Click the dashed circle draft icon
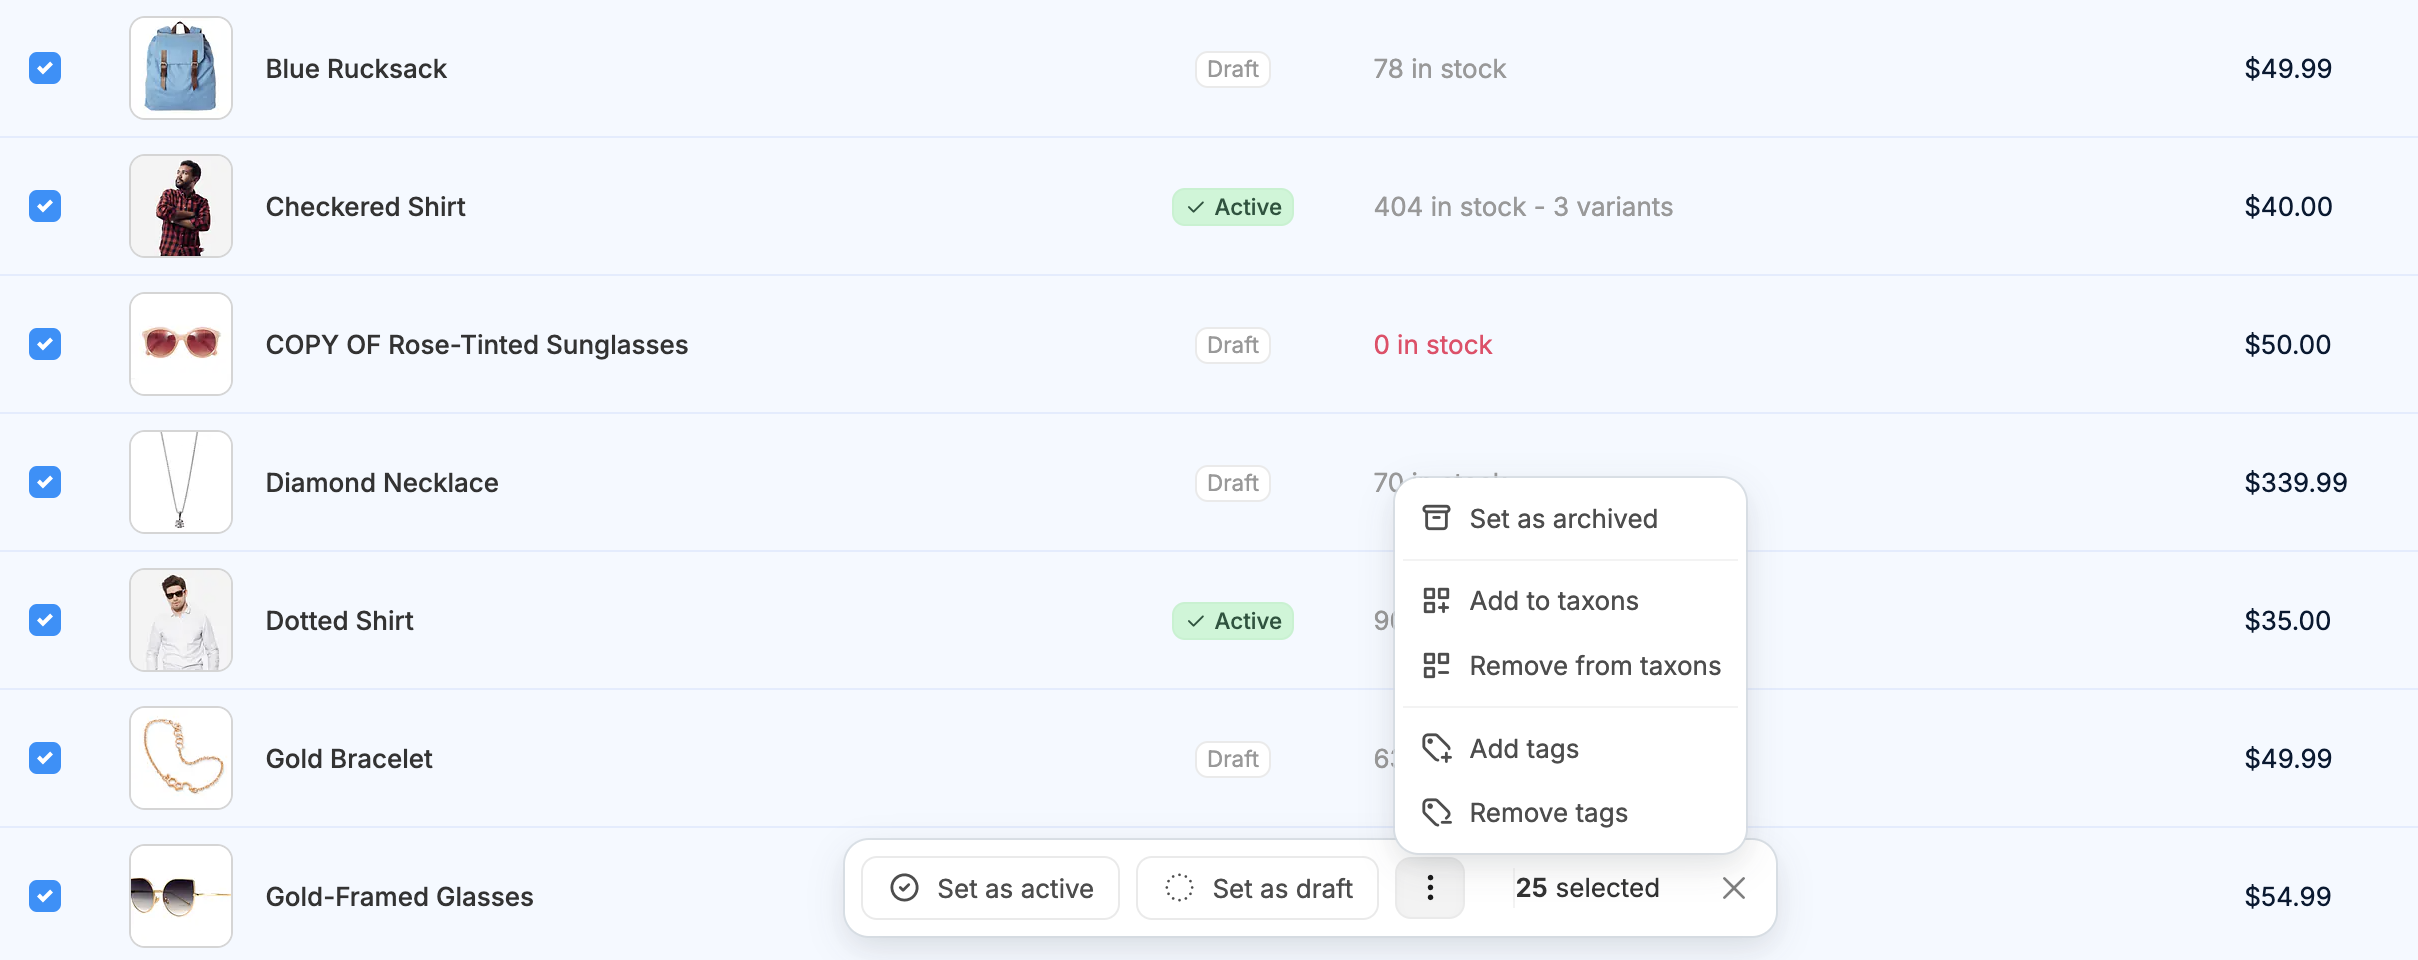 1180,888
